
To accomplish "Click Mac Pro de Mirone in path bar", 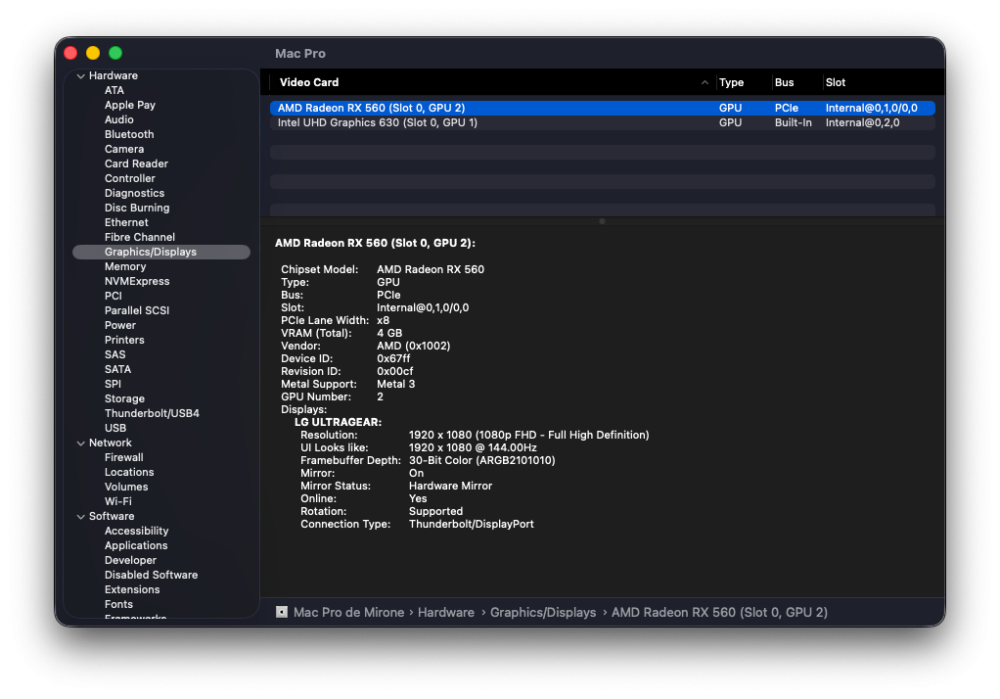I will (349, 612).
